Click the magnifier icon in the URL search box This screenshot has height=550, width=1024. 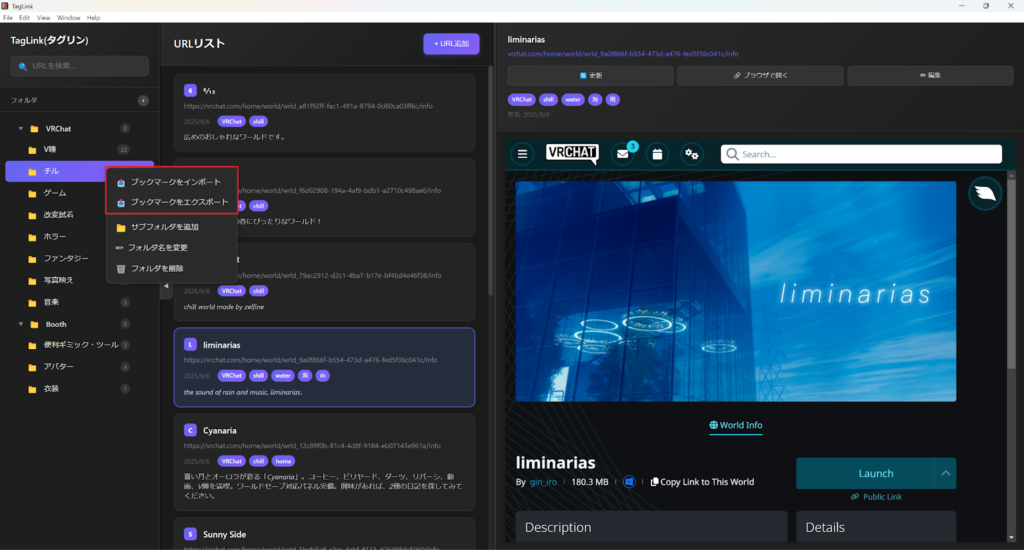tap(23, 66)
